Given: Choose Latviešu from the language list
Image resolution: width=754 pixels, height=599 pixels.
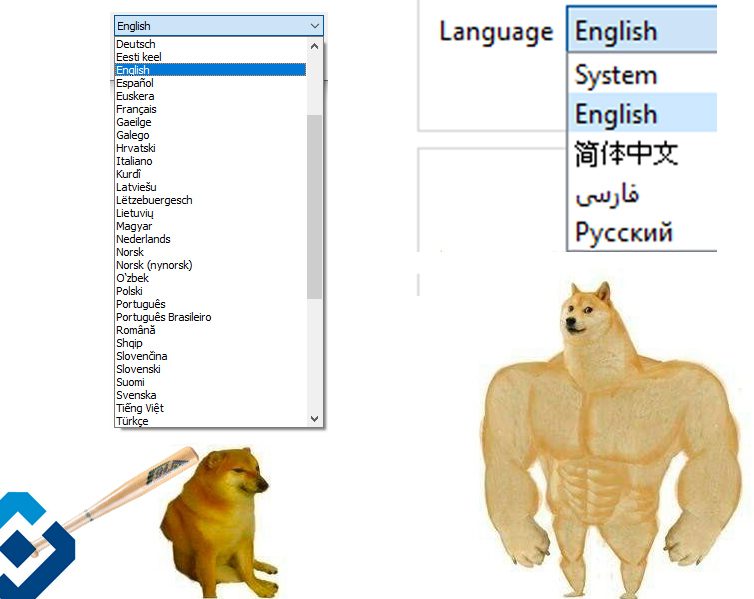Looking at the screenshot, I should pyautogui.click(x=211, y=187).
